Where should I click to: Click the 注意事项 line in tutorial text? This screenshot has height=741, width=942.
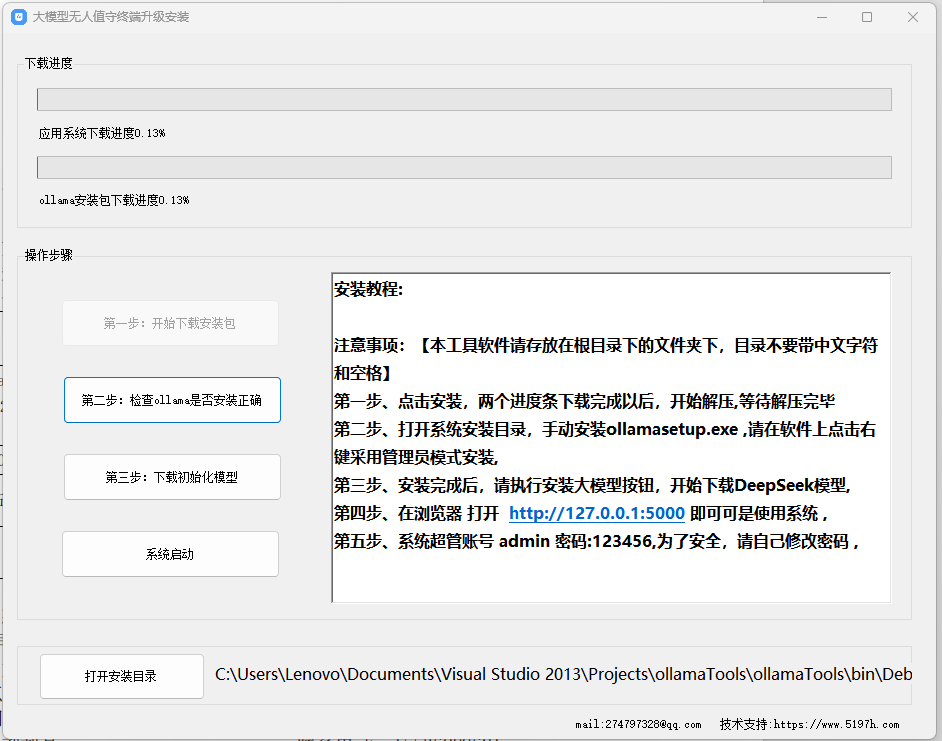coord(606,359)
